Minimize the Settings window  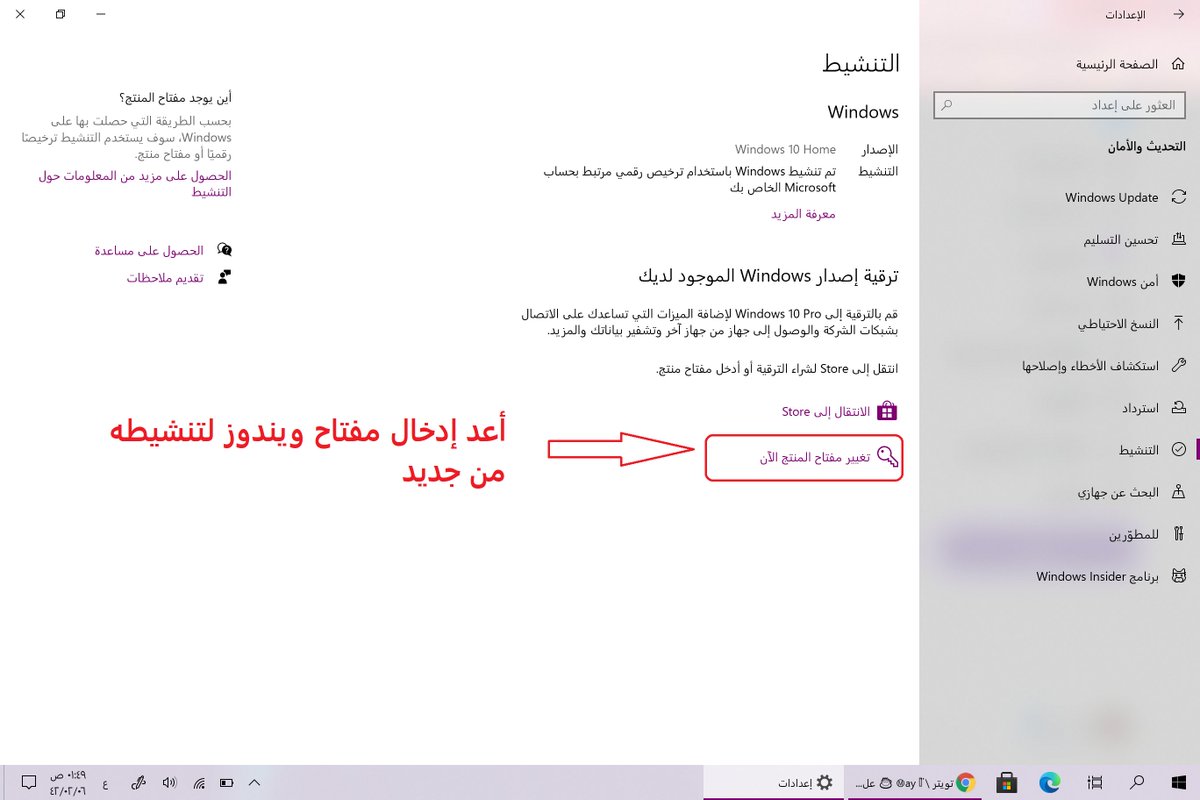103,15
